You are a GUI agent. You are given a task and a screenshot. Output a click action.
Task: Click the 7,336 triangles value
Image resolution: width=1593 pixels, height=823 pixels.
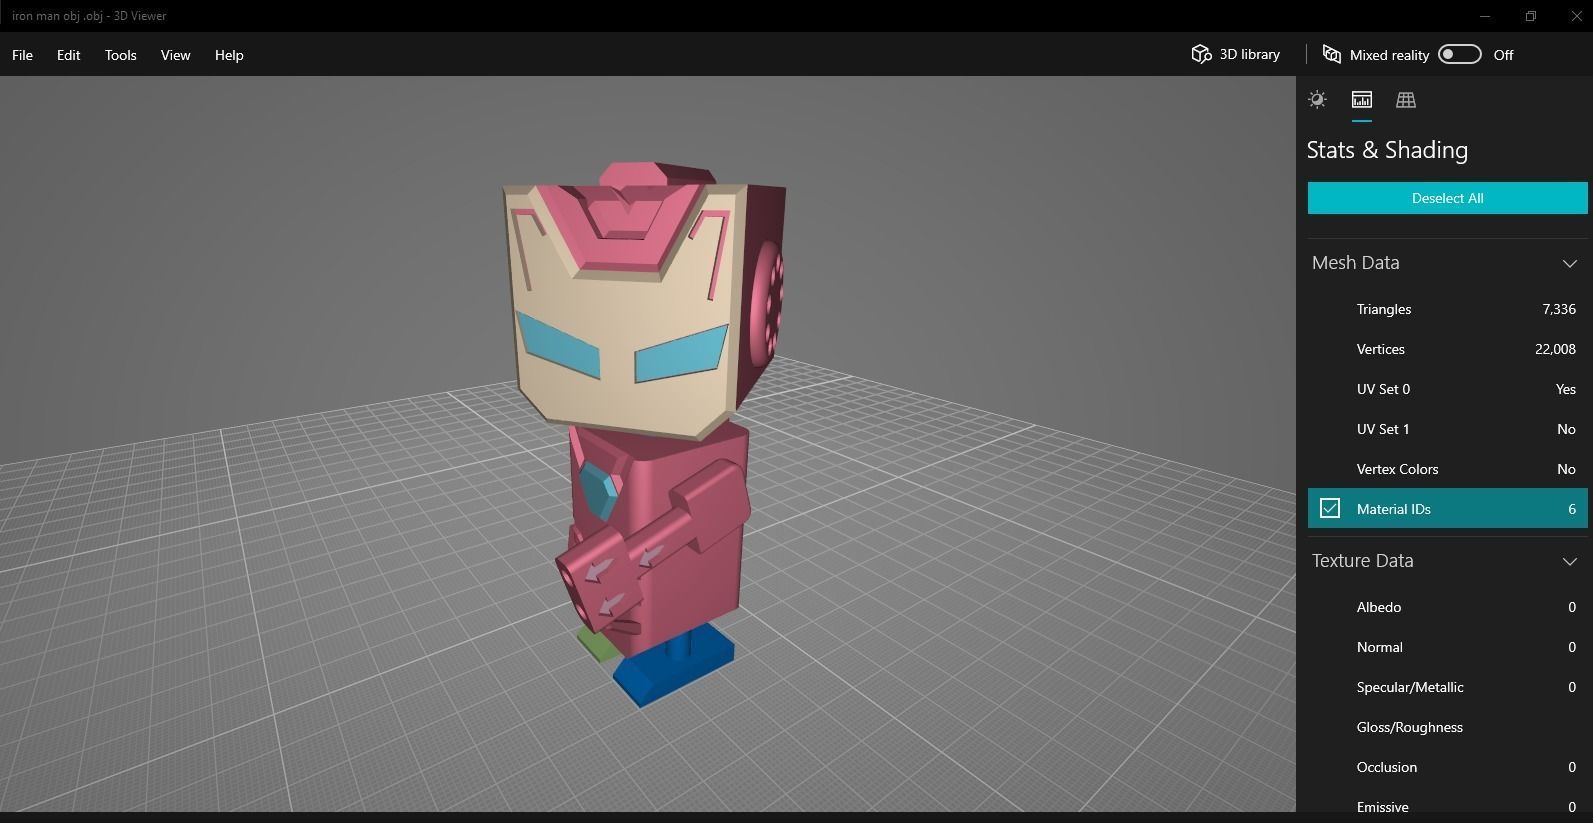(1559, 309)
